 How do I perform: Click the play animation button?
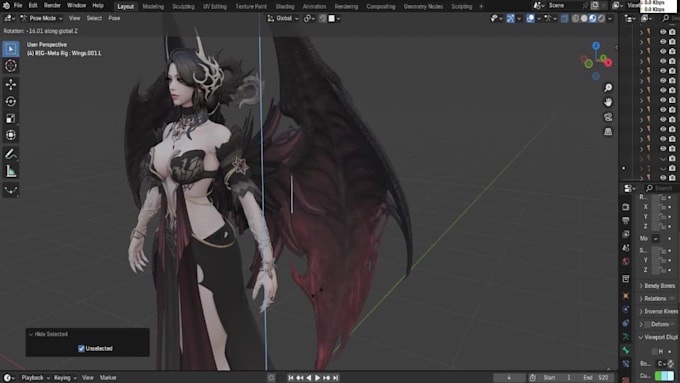tap(317, 378)
